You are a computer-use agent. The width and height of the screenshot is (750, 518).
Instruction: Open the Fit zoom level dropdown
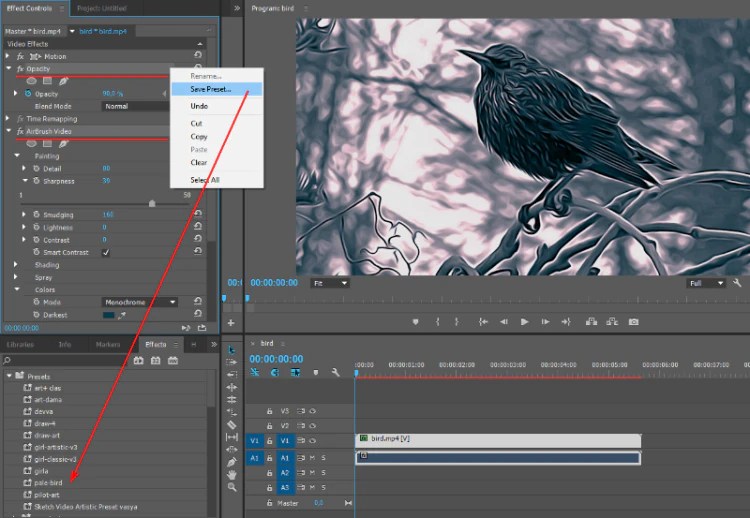point(330,283)
